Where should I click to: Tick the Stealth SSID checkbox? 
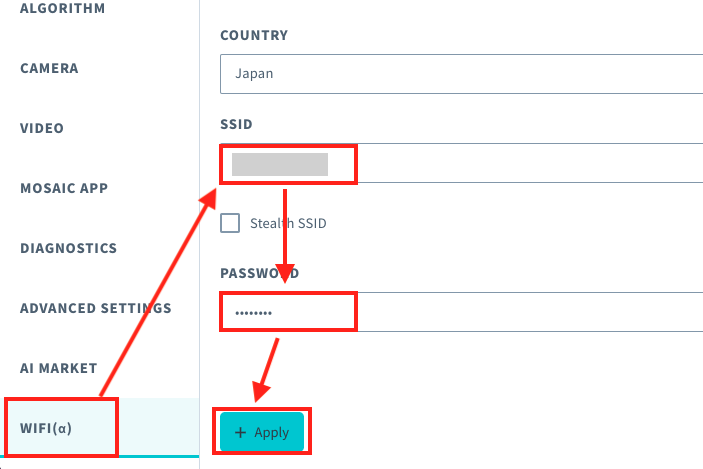[230, 223]
